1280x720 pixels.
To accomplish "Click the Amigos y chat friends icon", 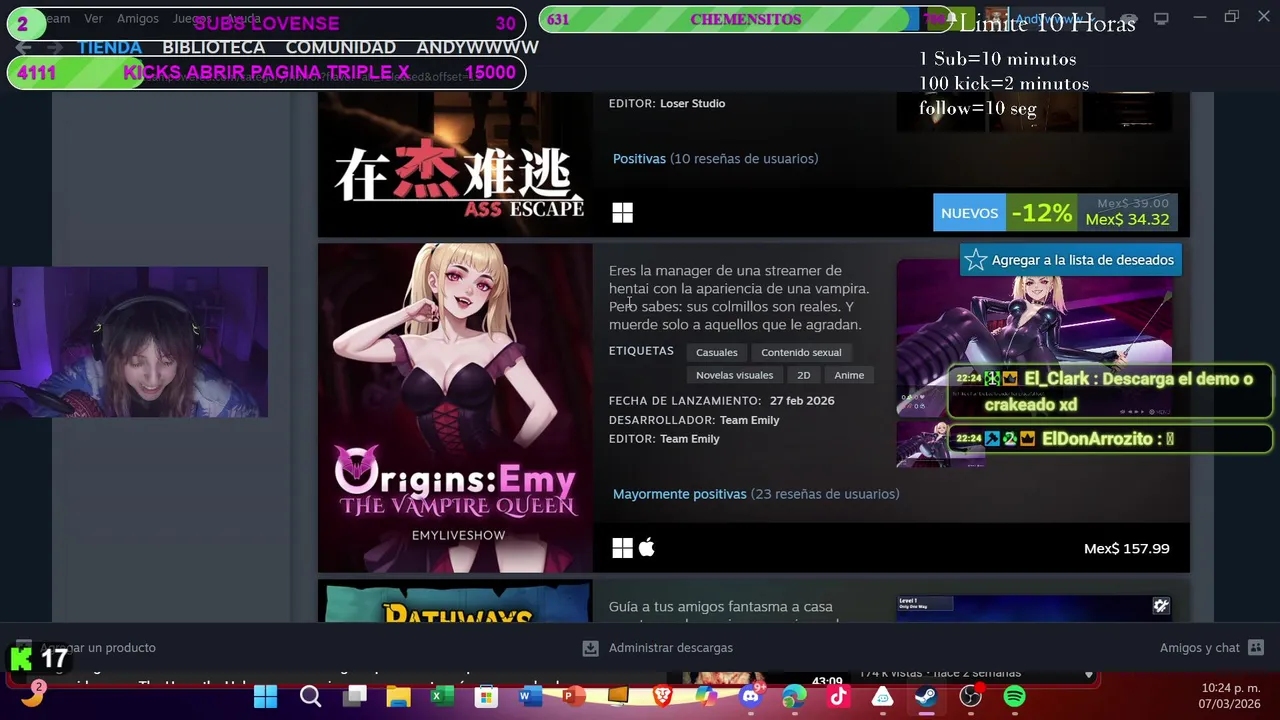I will [1256, 648].
